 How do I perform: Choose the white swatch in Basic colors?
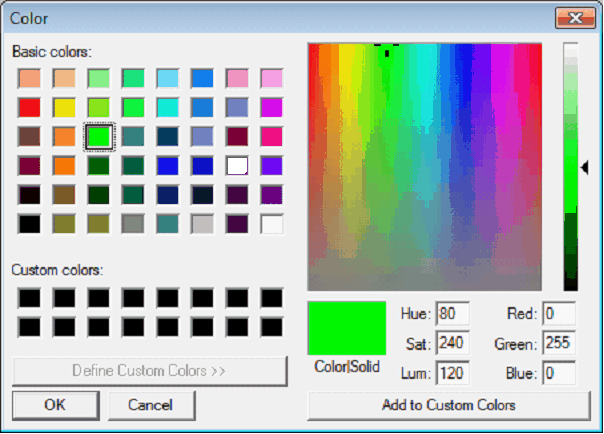272,224
